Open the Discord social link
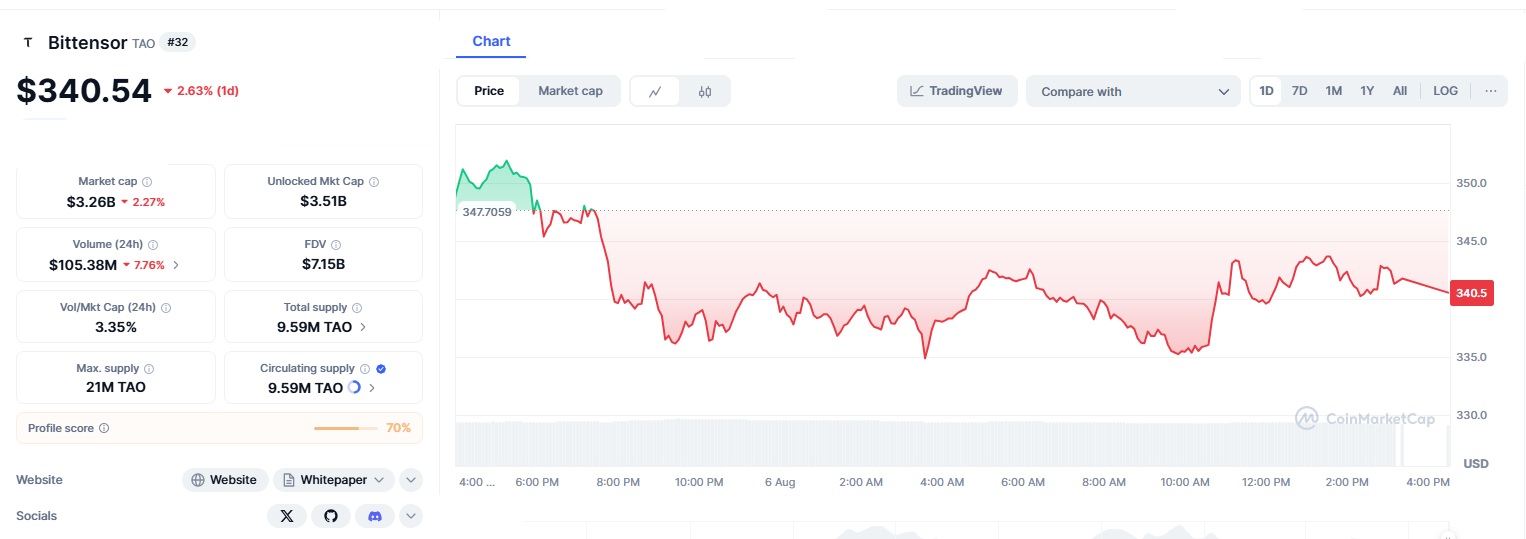Screen dimensions: 1526x539 click(x=375, y=516)
